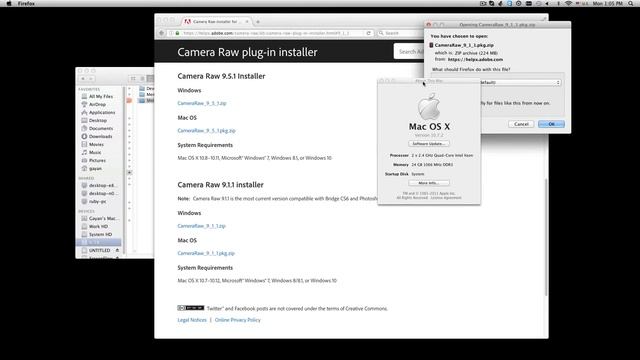Click the menu bar clock
This screenshot has height=360, width=640.
tap(608, 3)
